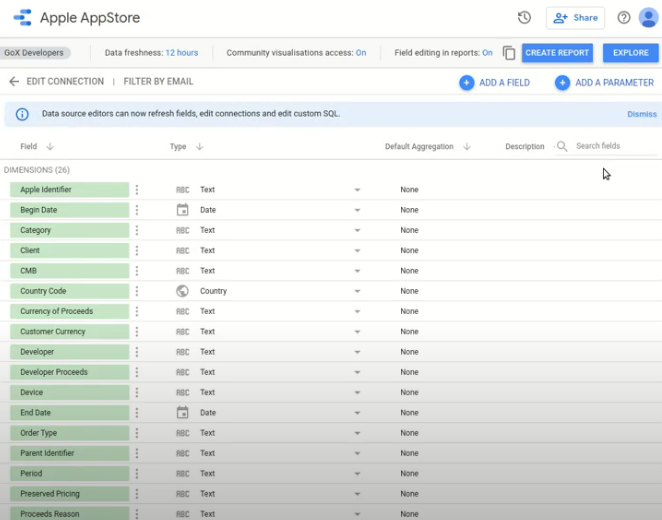Open three-dot menu for Begin Date
This screenshot has width=662, height=520.
click(x=137, y=210)
